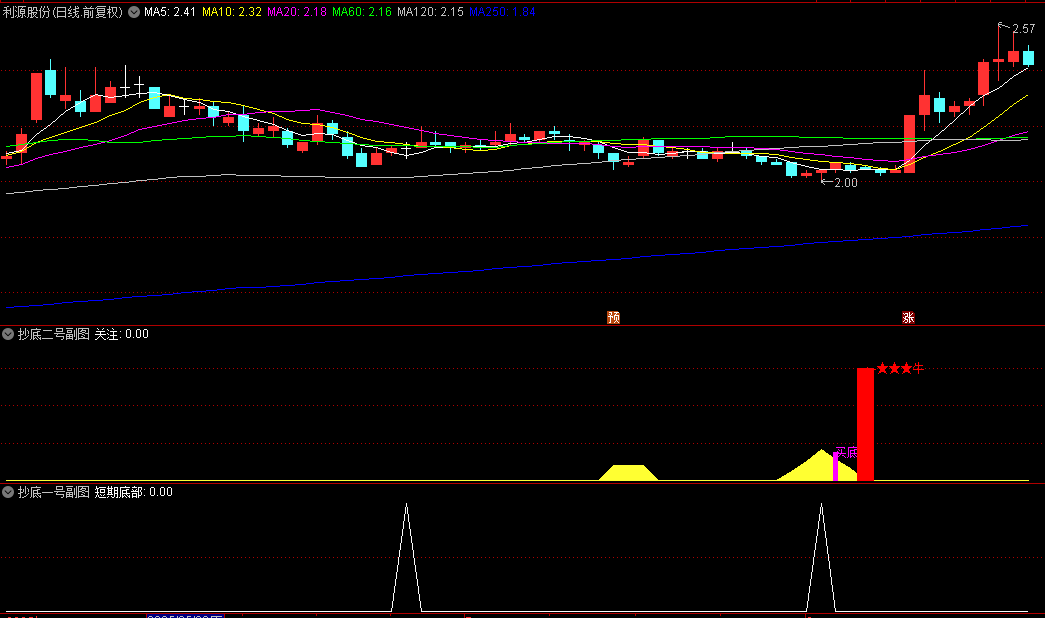Click the big red limit-up candlestick

click(909, 140)
